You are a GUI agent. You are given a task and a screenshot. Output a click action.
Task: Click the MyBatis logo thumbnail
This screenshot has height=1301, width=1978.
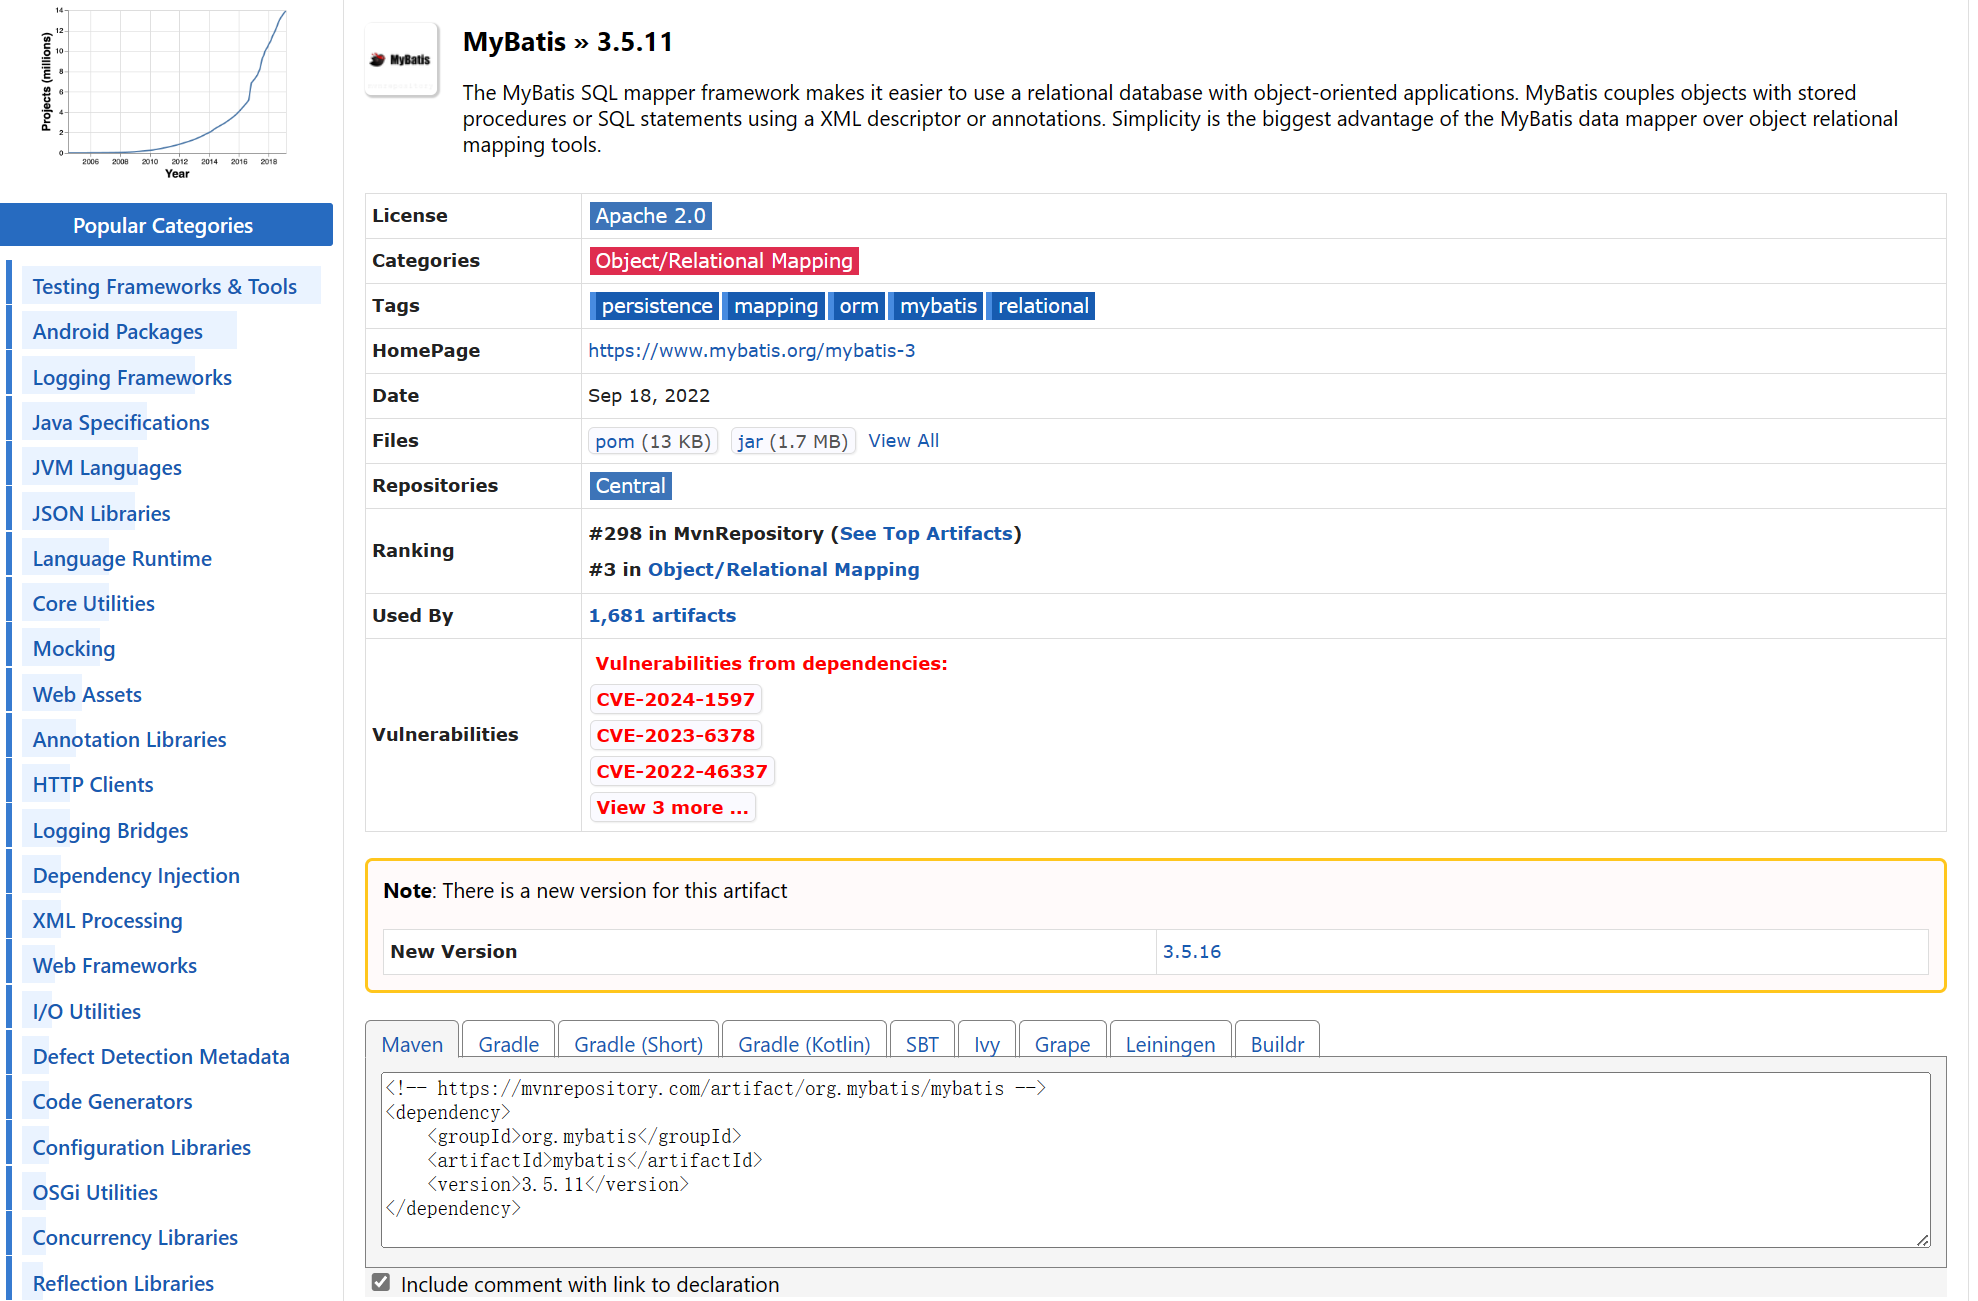(402, 60)
